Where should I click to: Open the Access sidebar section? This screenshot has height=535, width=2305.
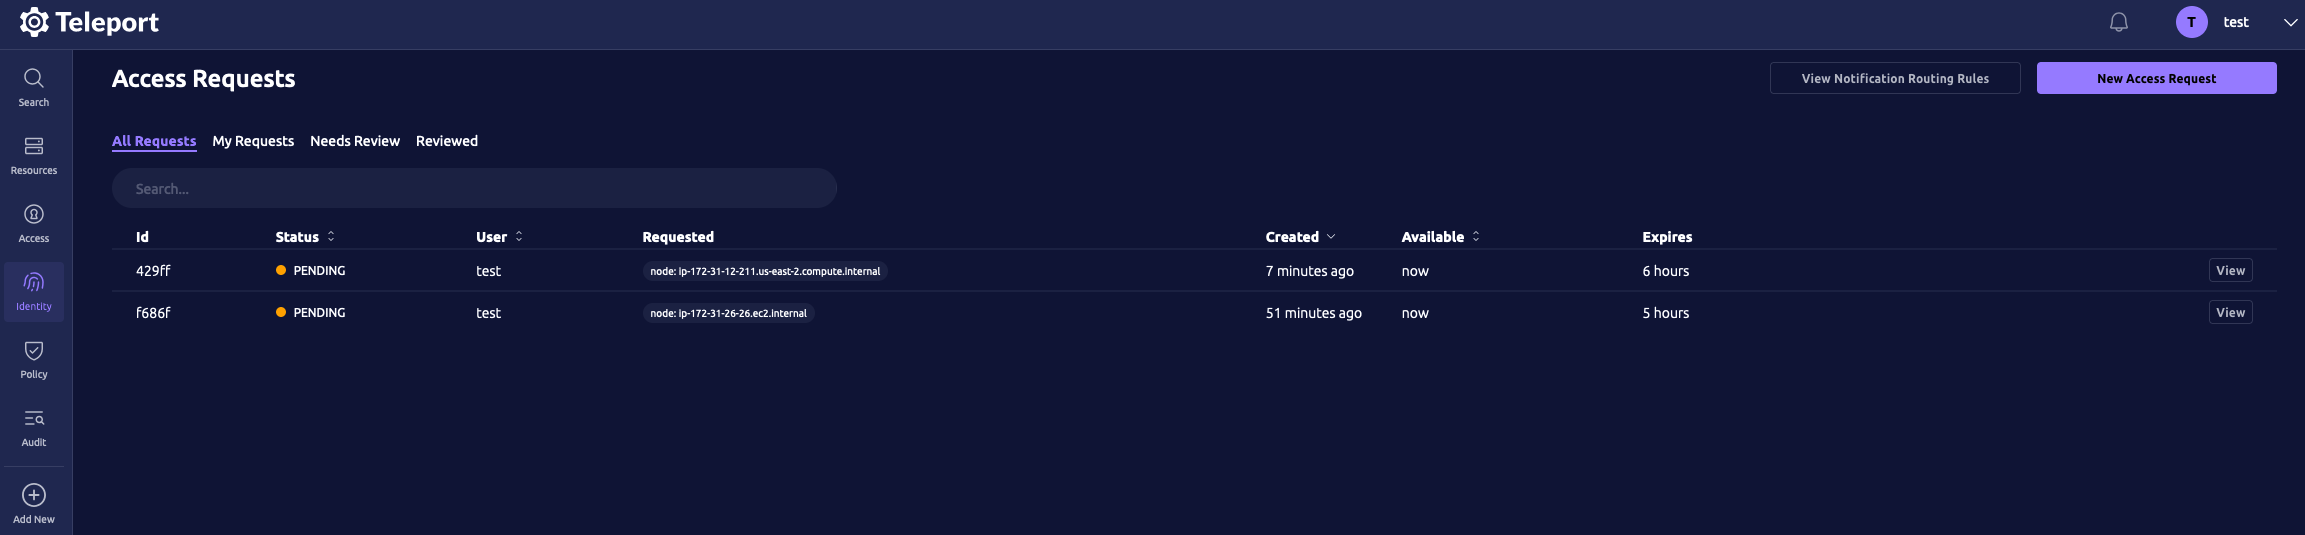[34, 215]
